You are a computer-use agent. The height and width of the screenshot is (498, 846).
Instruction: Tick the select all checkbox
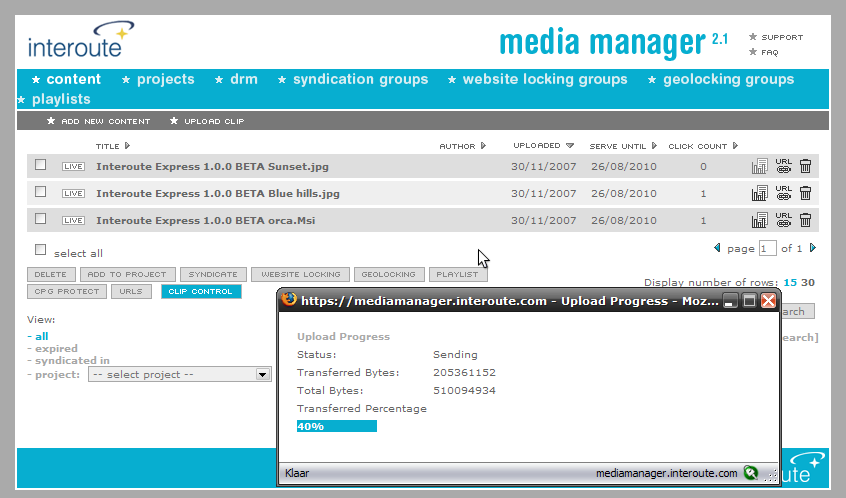point(40,249)
